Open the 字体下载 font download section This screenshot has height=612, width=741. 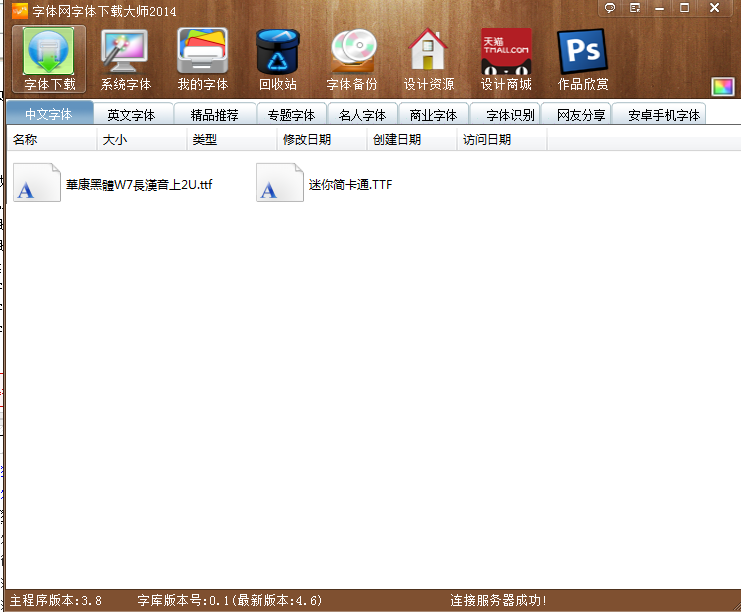pos(49,59)
